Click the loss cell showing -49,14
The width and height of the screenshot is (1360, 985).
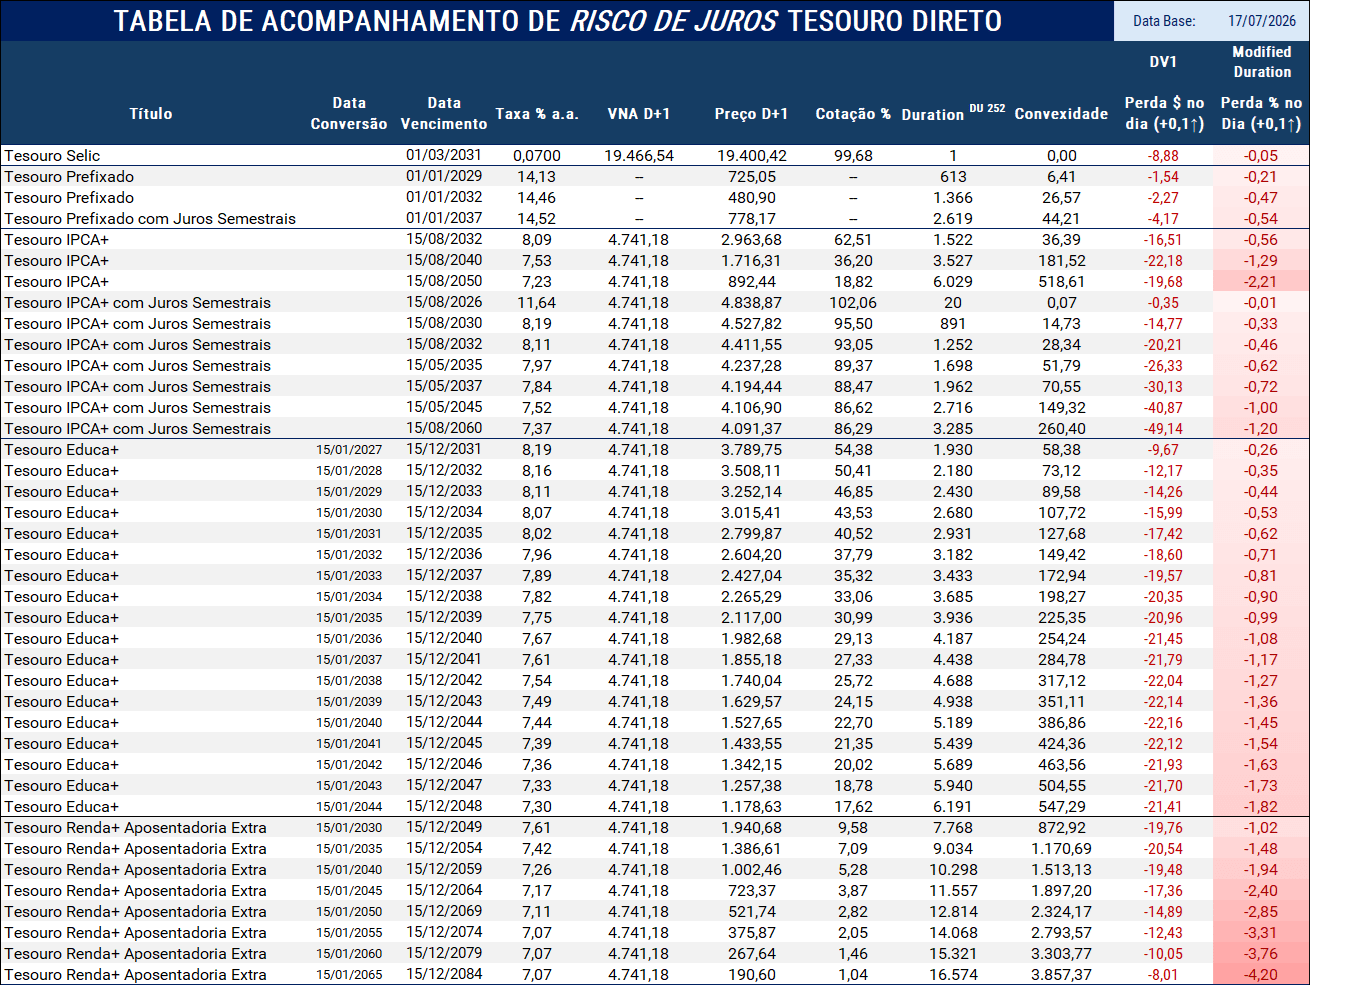(x=1164, y=429)
